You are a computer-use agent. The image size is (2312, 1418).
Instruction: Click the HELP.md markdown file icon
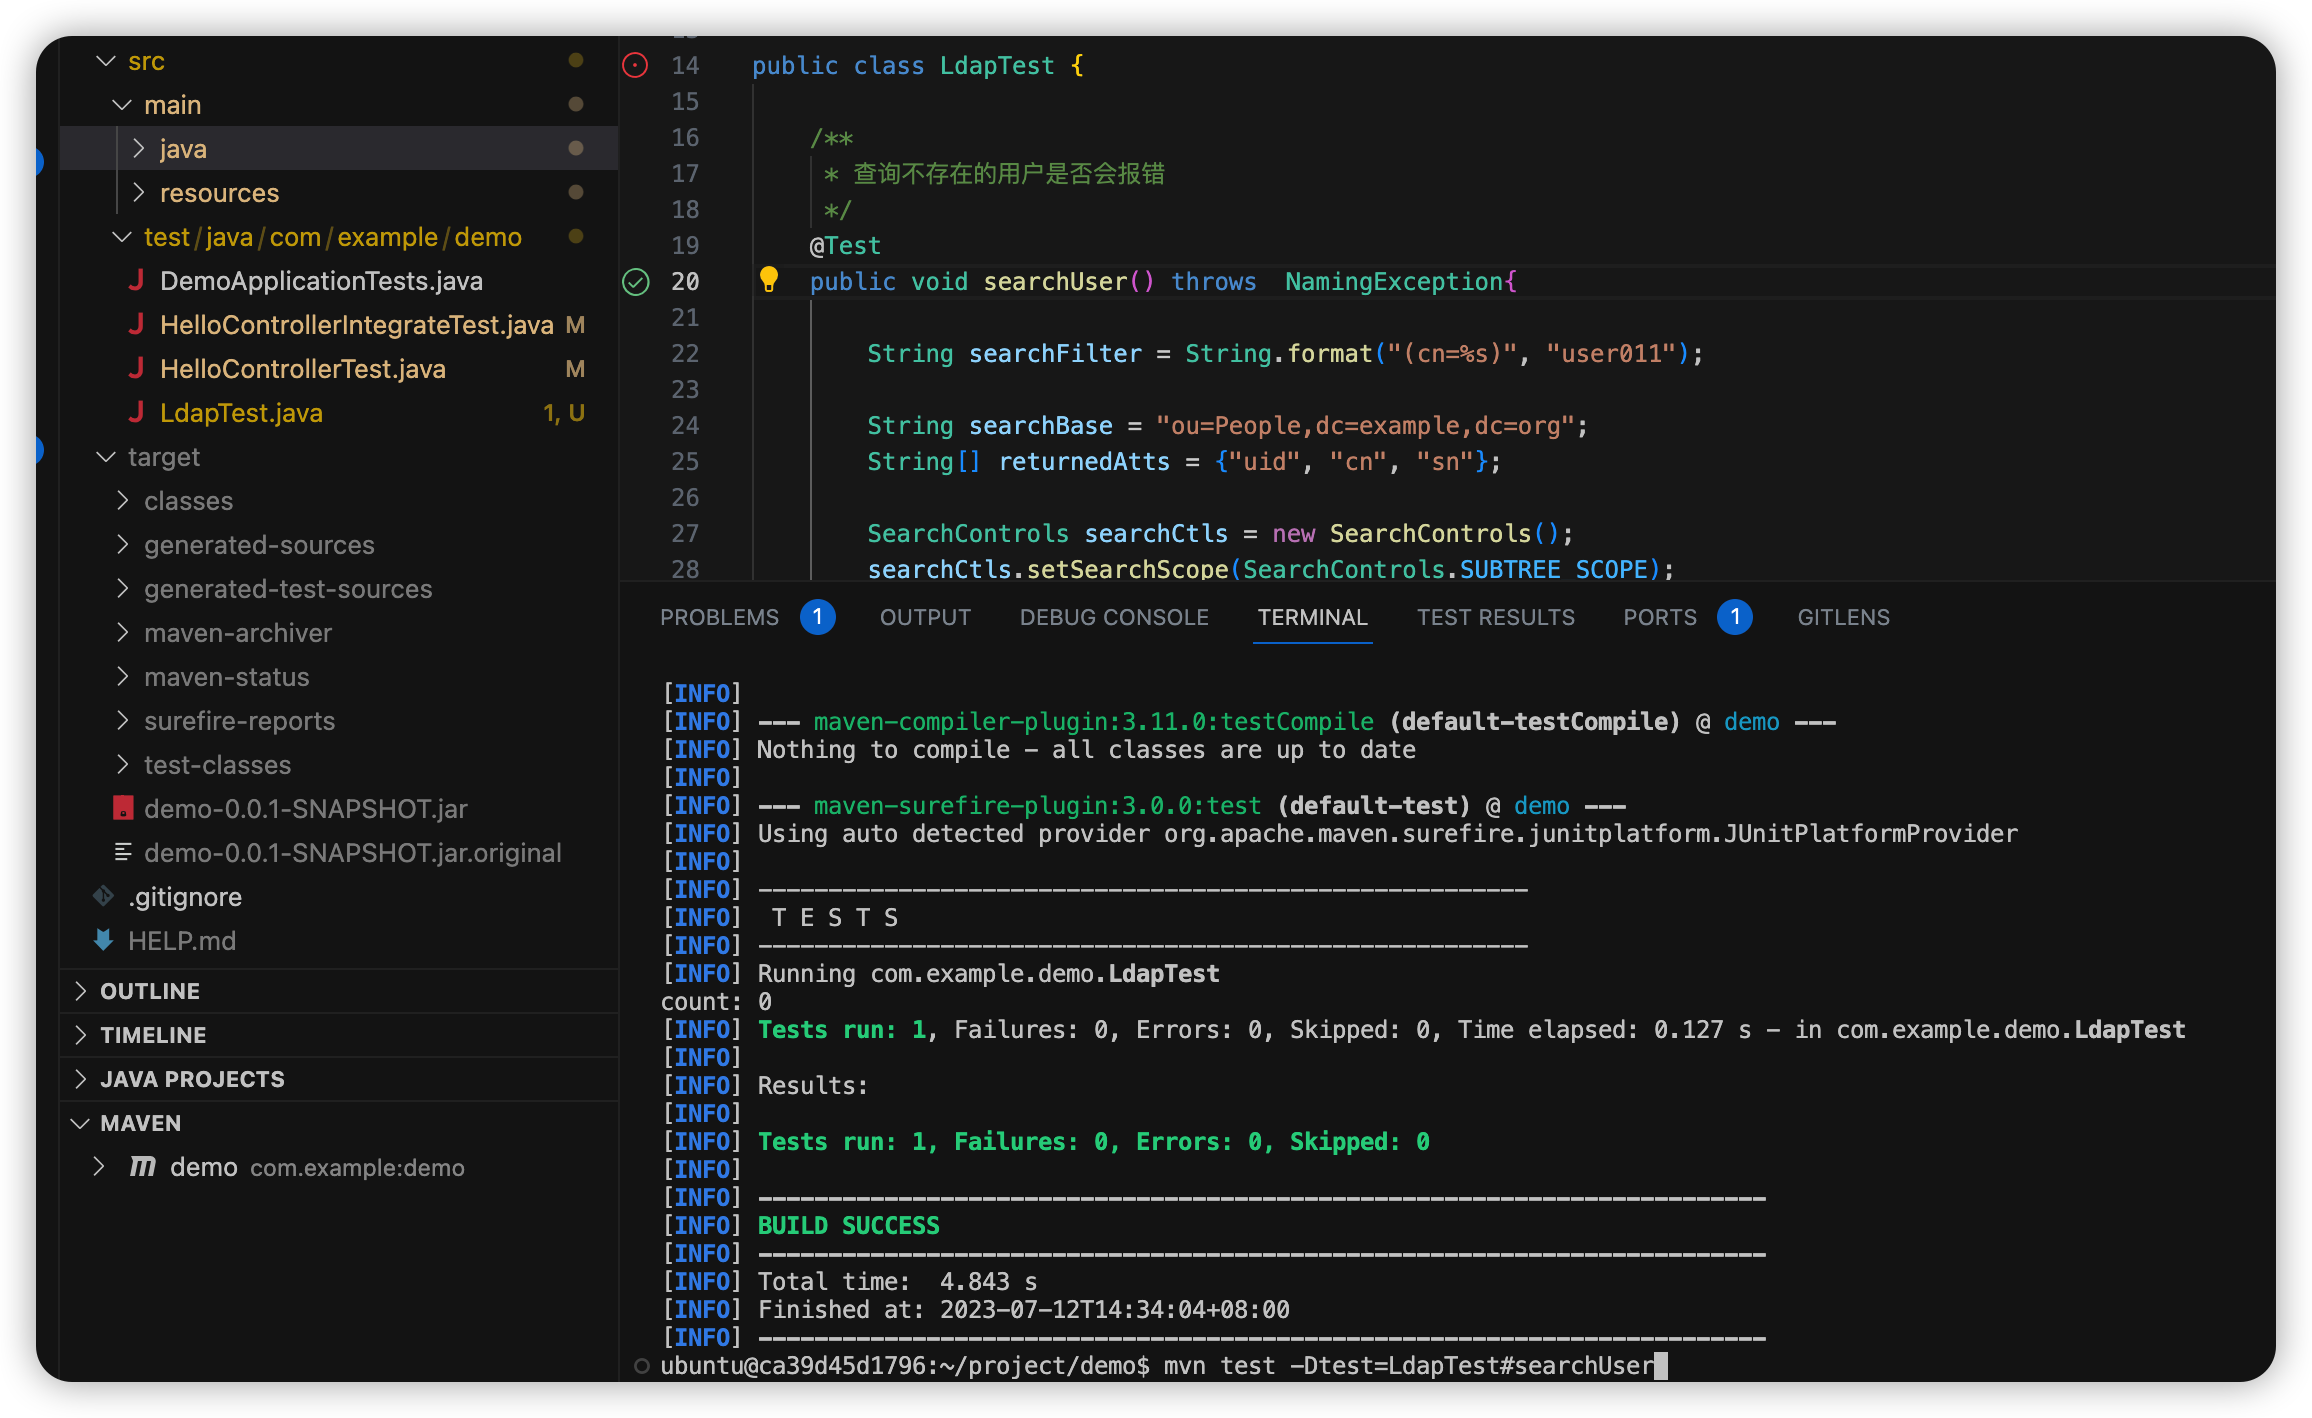click(103, 940)
